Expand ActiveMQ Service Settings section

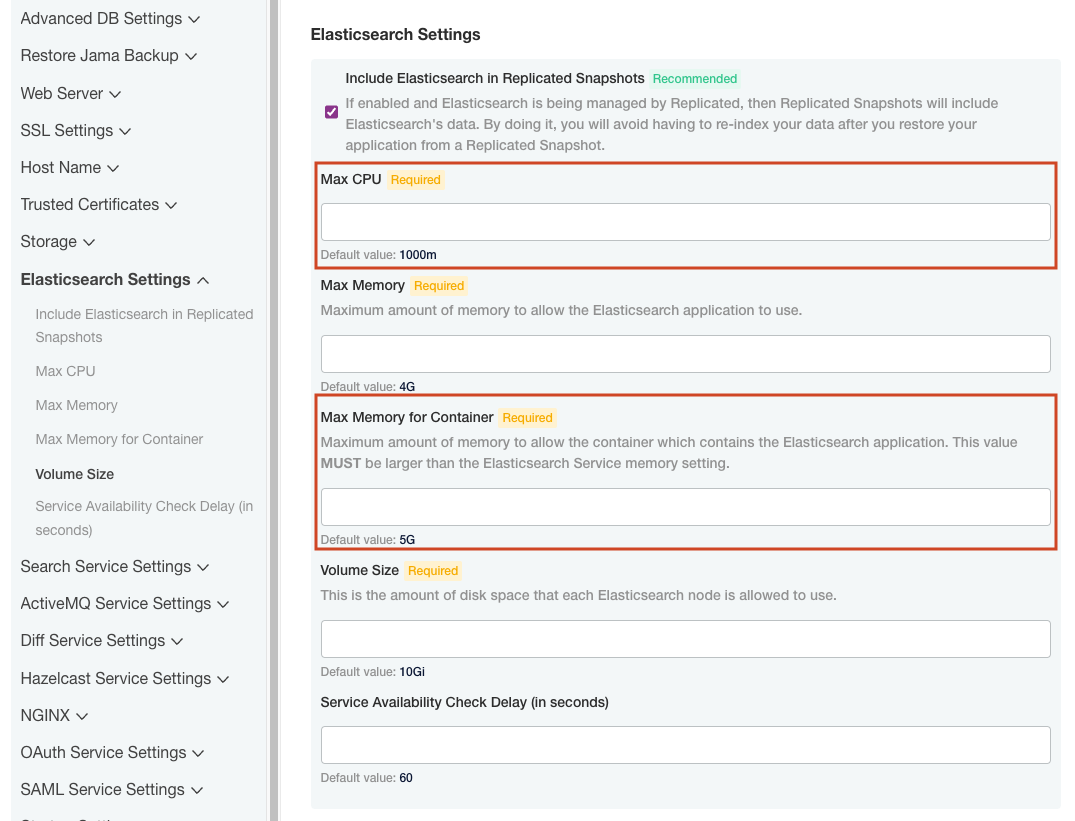(125, 603)
